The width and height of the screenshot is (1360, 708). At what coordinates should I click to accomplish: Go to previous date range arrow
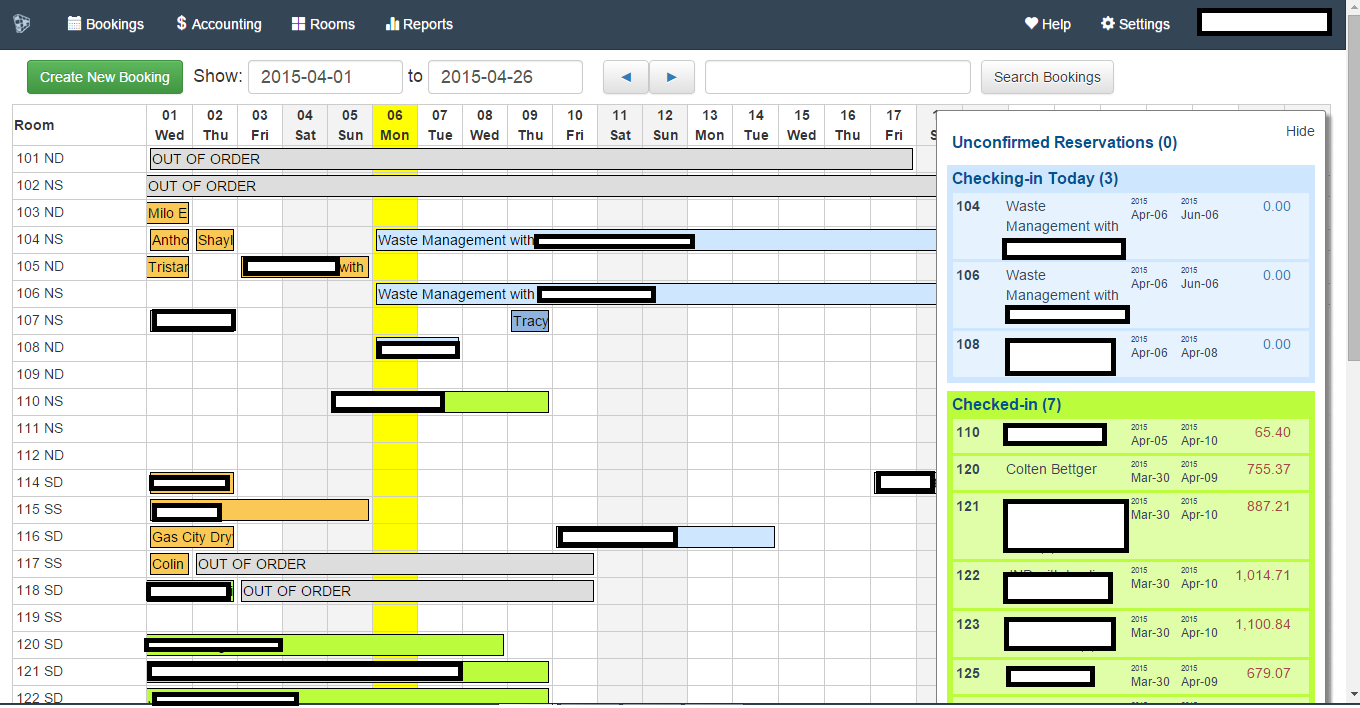626,77
